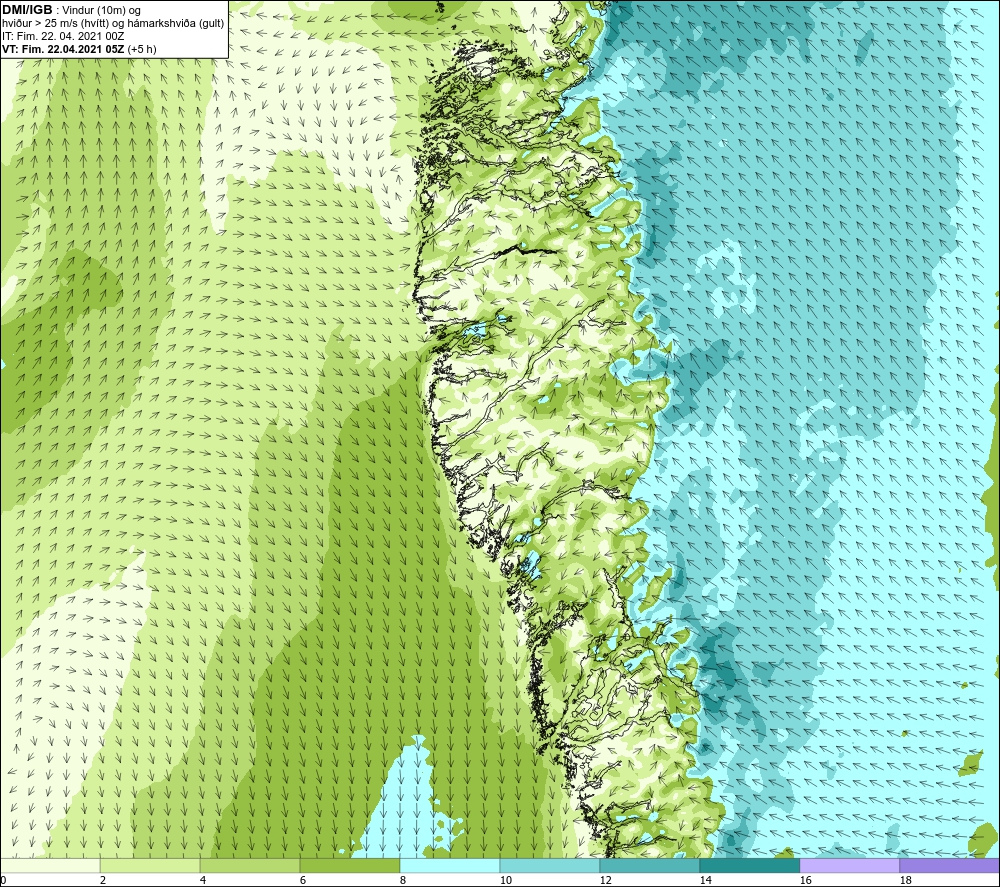The image size is (1000, 887).
Task: Click the 12–14 m/s teal legend swatch
Action: 649,865
